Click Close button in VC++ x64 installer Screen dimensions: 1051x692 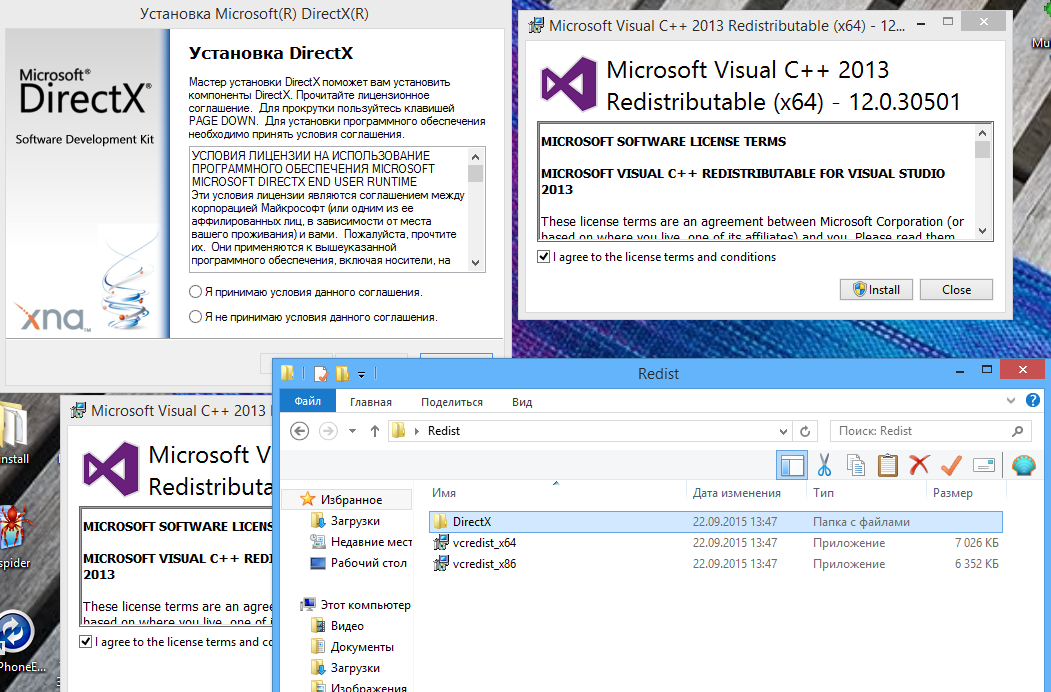point(956,290)
